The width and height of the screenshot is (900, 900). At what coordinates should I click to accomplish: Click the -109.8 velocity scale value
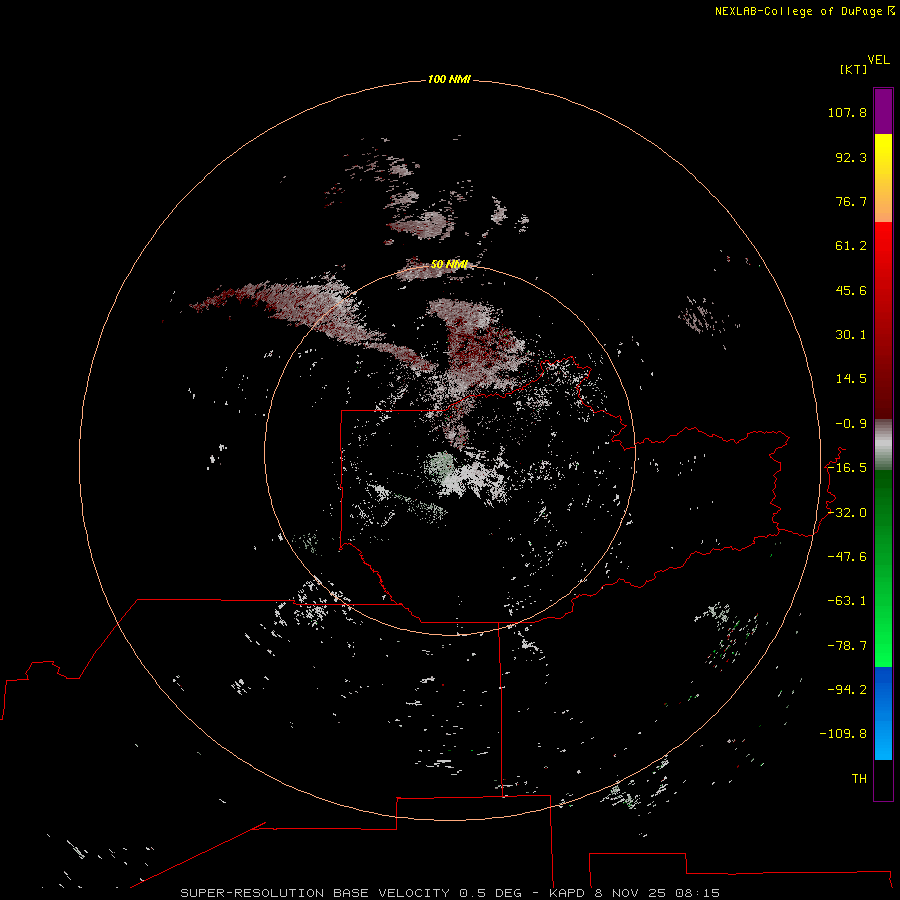[x=843, y=734]
